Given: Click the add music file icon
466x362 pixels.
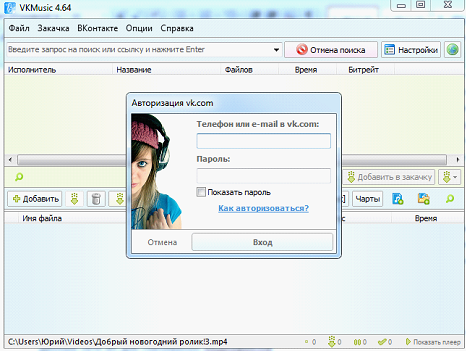Looking at the screenshot, I should (397, 199).
